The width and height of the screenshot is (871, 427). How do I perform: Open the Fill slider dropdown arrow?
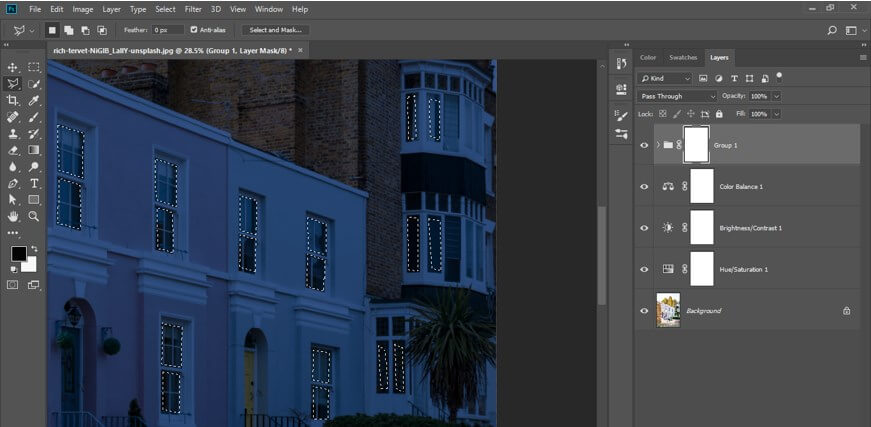point(776,114)
